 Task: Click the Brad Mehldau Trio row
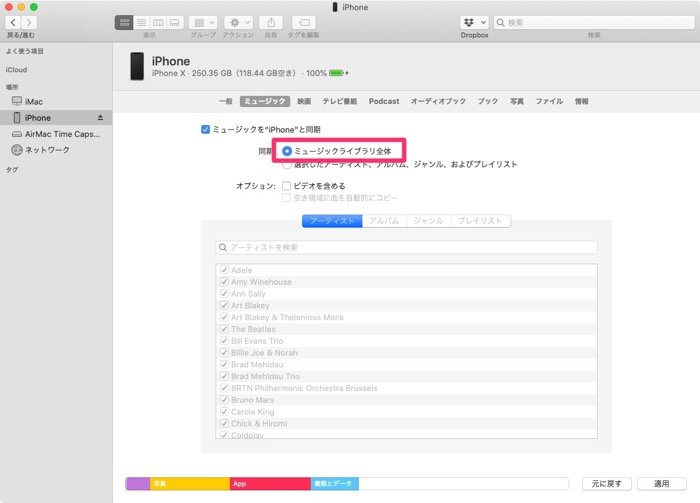pos(406,376)
